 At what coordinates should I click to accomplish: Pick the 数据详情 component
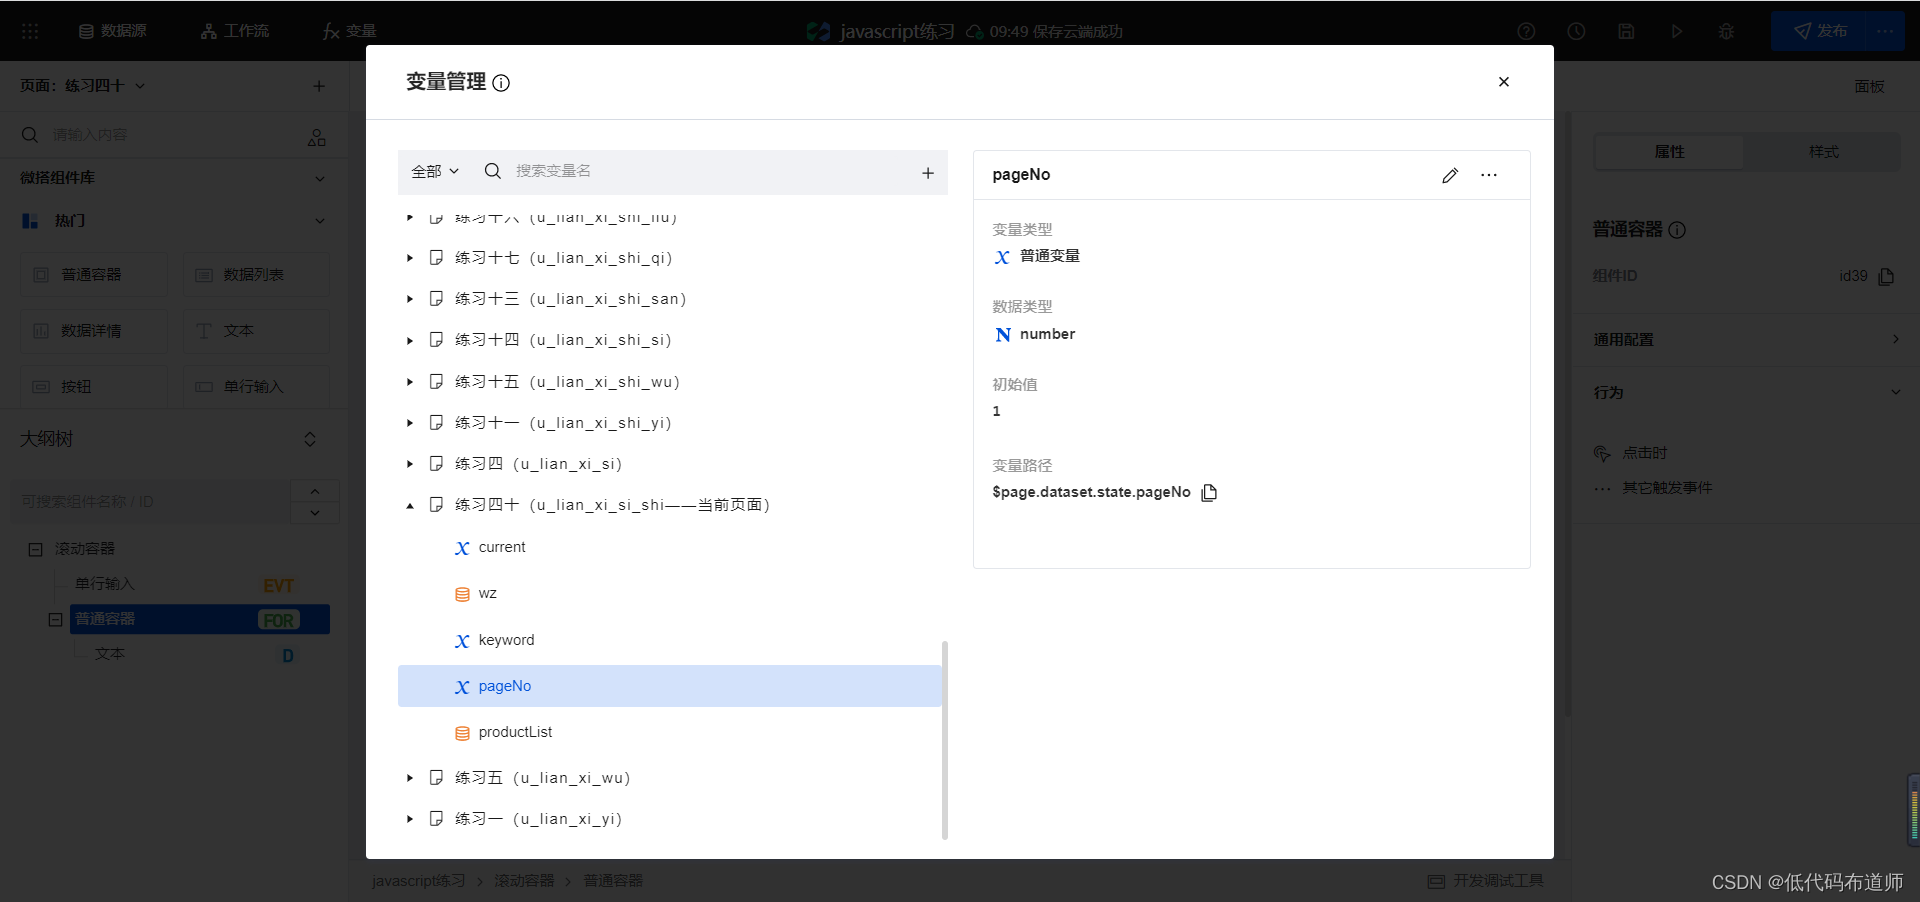94,331
